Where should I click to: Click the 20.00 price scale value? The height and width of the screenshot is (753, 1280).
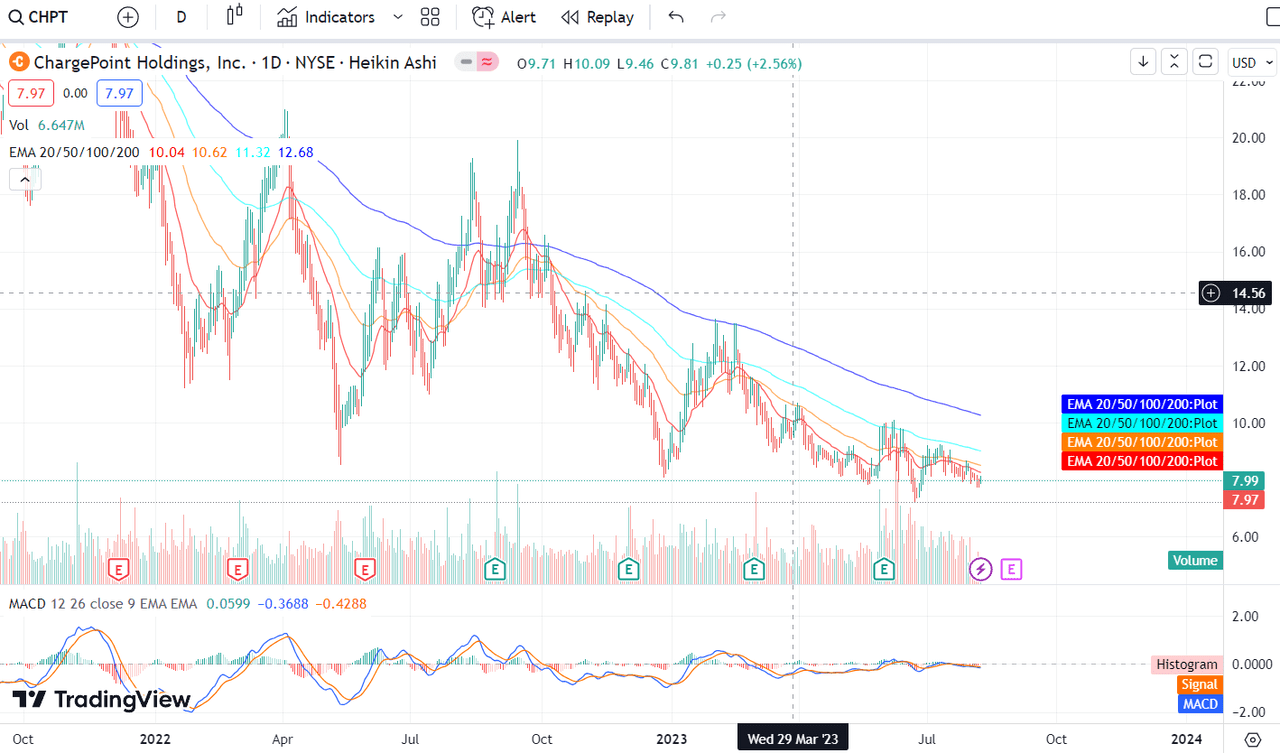tap(1250, 138)
